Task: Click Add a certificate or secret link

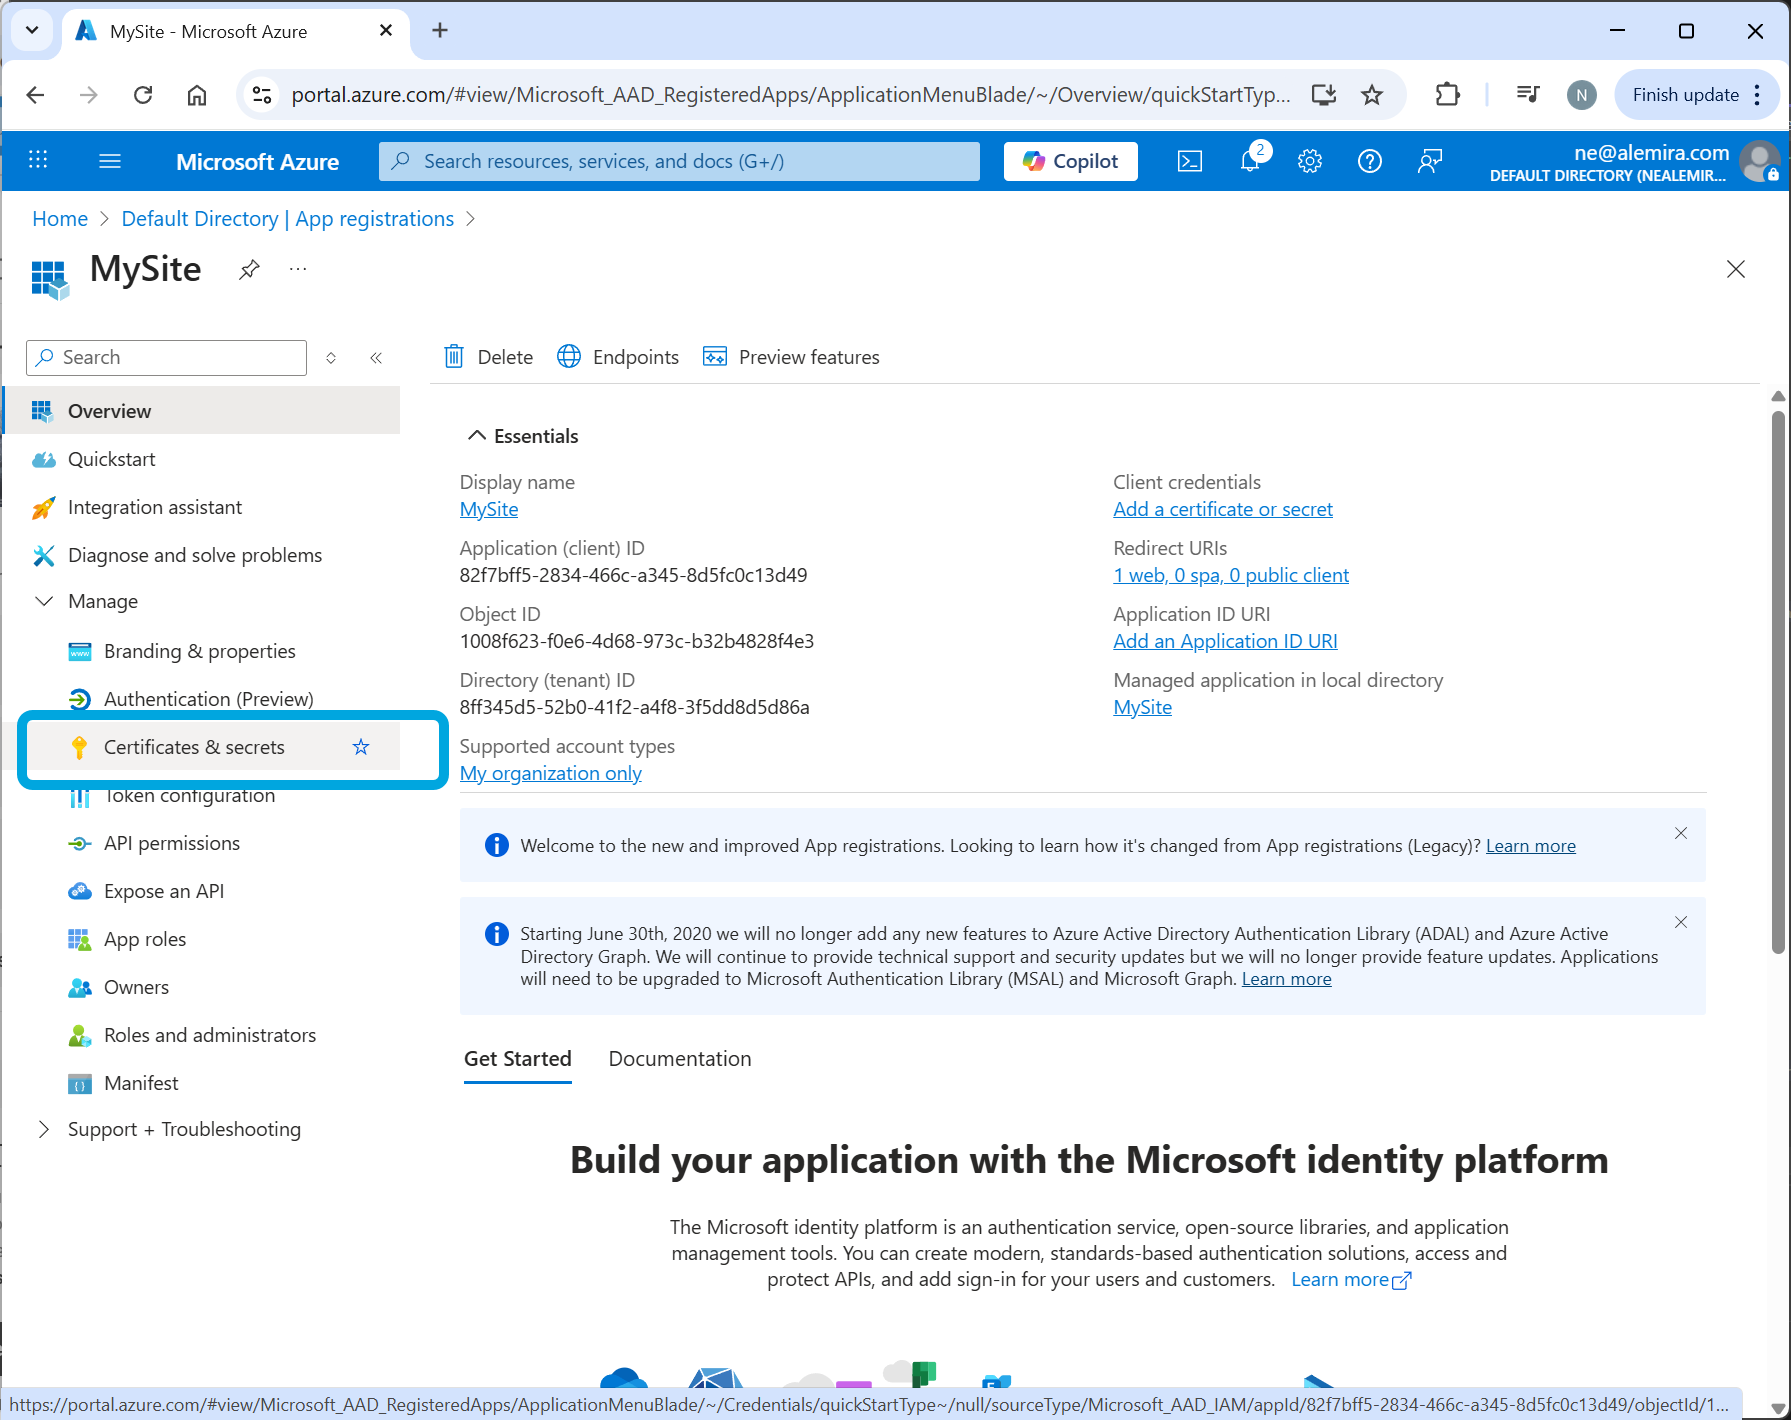Action: point(1222,509)
